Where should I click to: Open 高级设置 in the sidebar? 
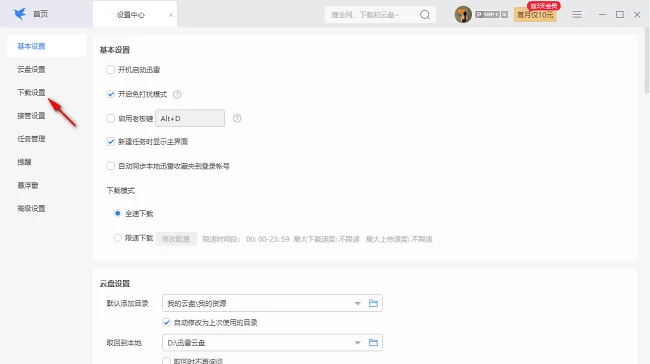coord(31,209)
